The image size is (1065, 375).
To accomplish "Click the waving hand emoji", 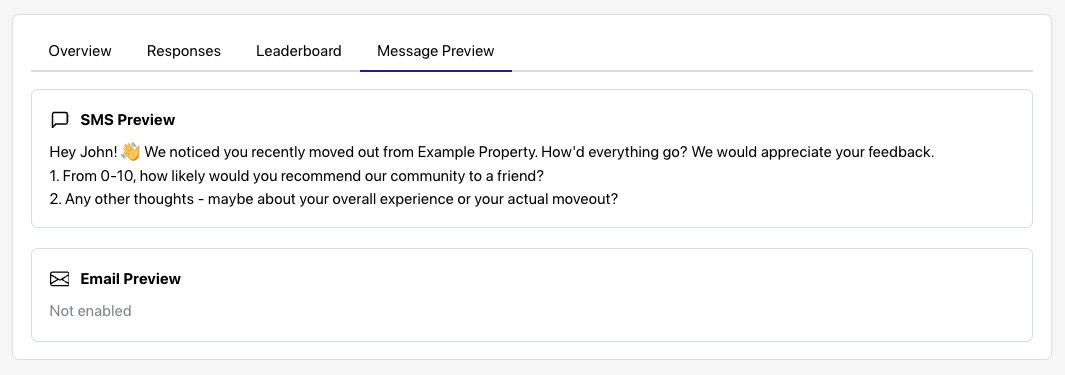I will tap(130, 151).
